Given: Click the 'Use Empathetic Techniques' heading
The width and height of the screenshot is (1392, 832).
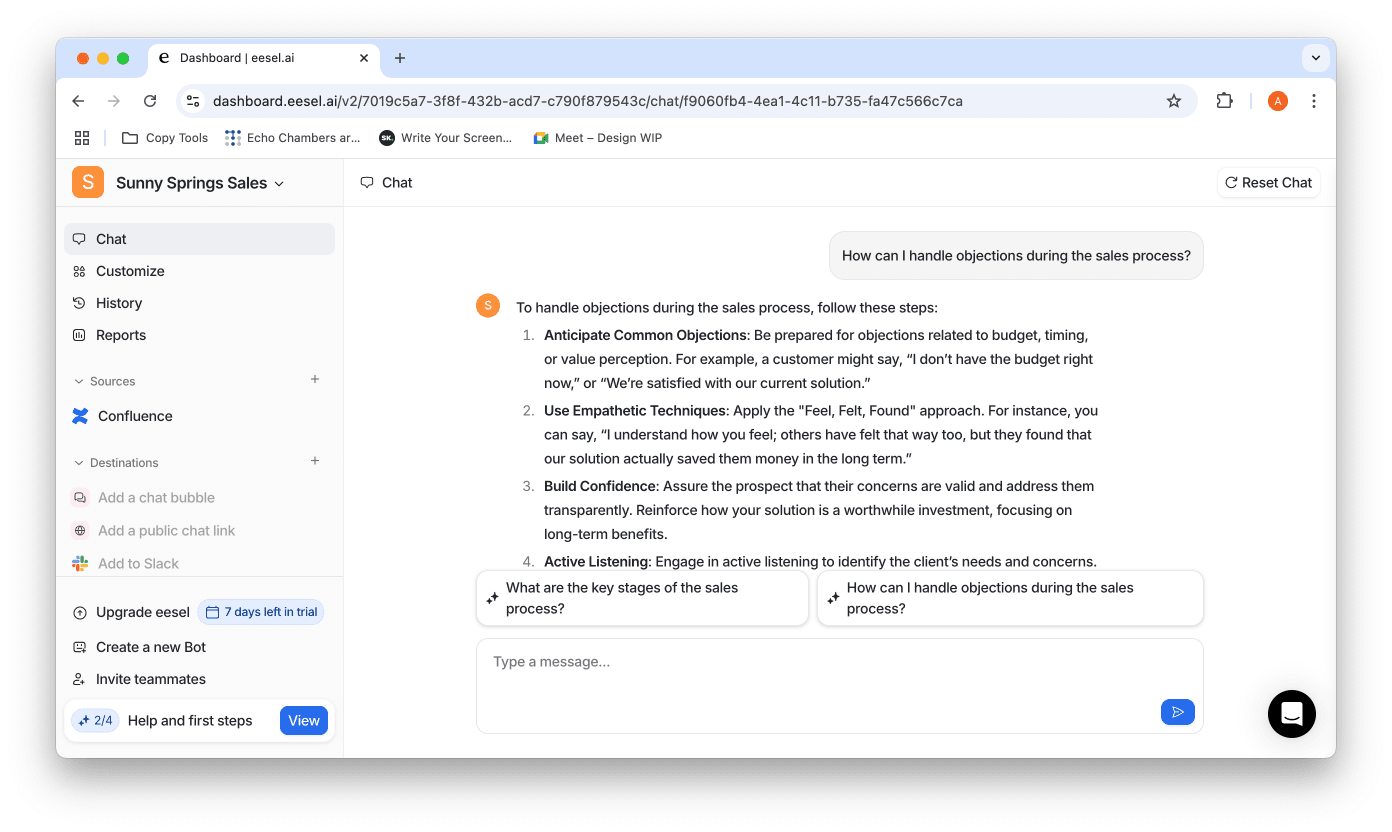Looking at the screenshot, I should pos(635,411).
